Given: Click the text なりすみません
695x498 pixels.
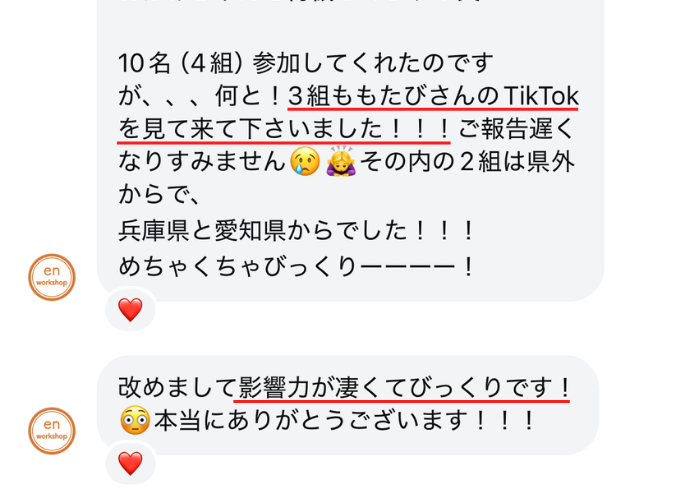Looking at the screenshot, I should pos(202,161).
